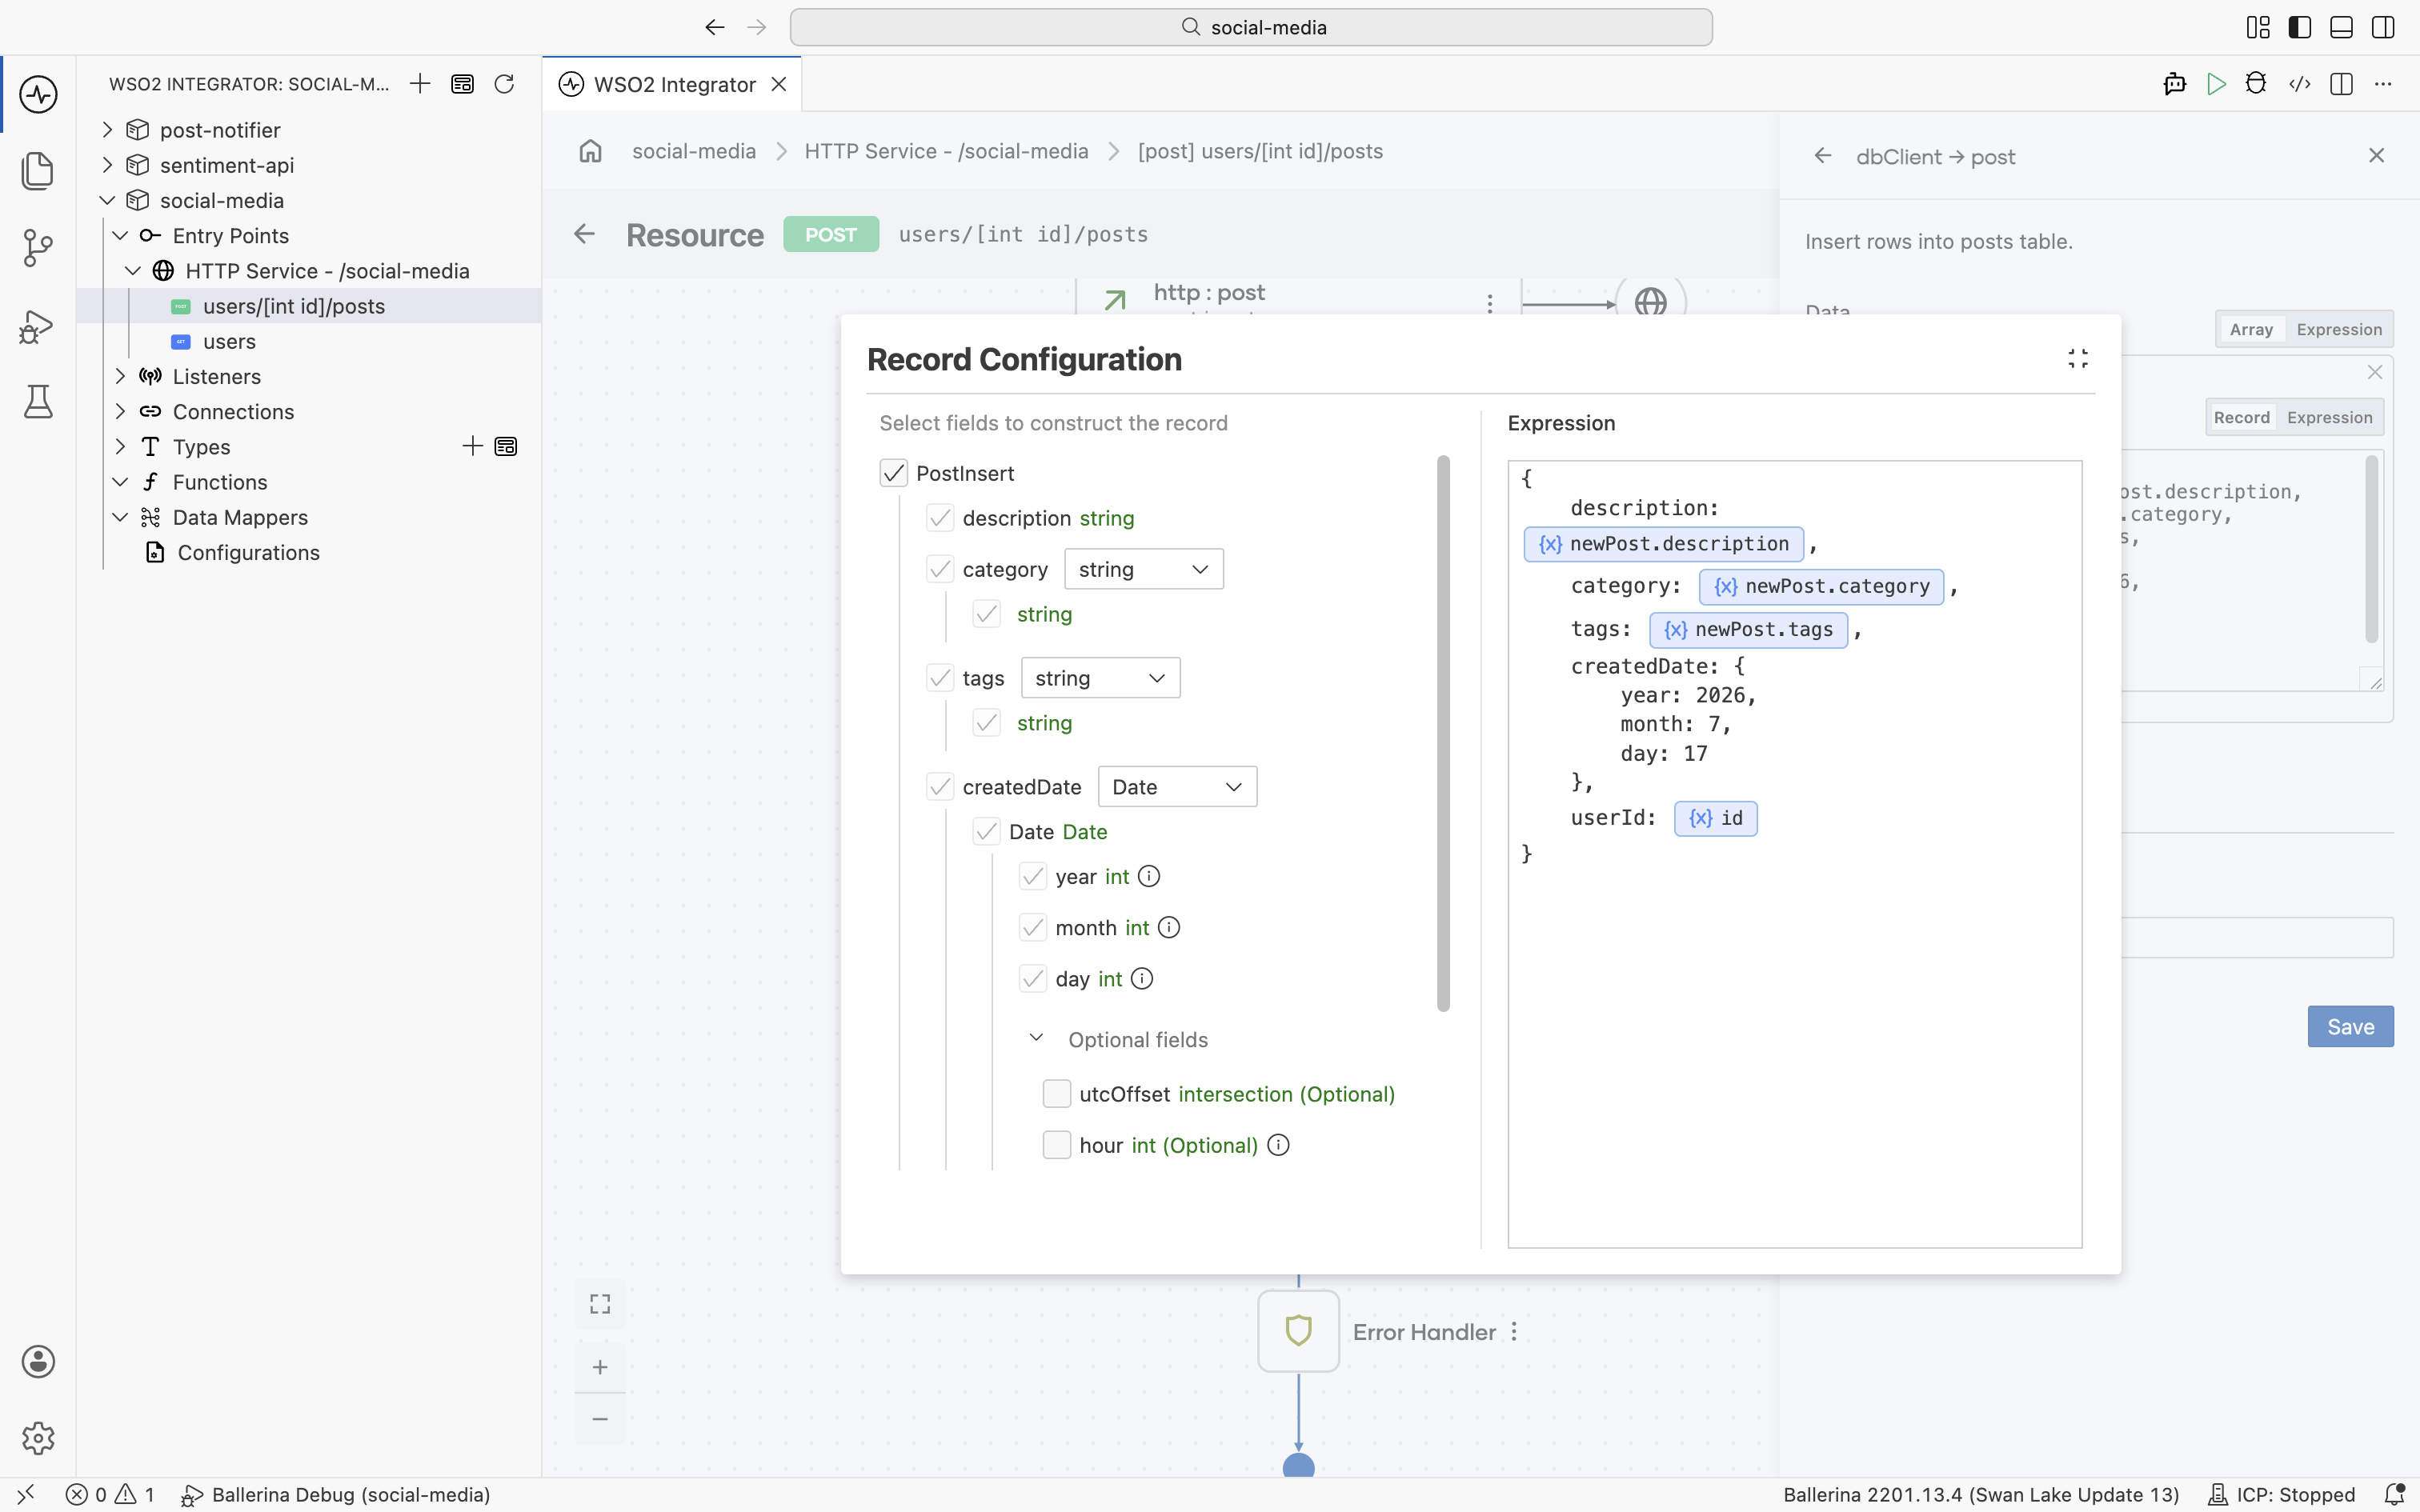Viewport: 2420px width, 1512px height.
Task: Open the createdDate Date type dropdown
Action: 1177,787
